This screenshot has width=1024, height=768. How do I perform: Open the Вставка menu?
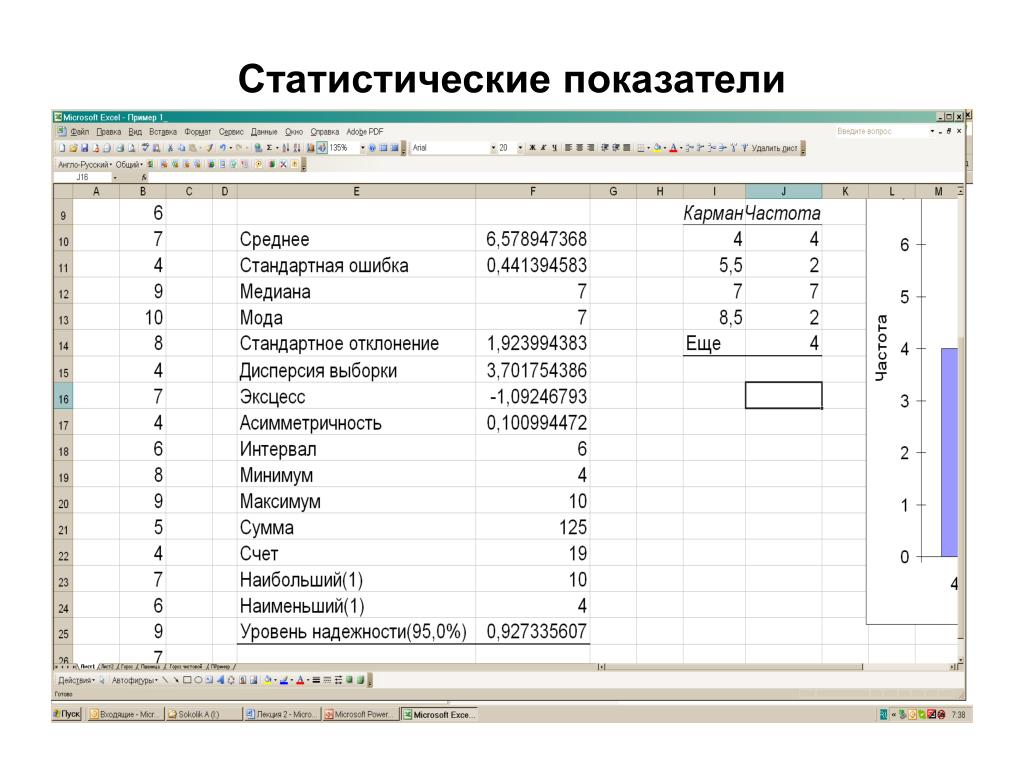tap(163, 132)
